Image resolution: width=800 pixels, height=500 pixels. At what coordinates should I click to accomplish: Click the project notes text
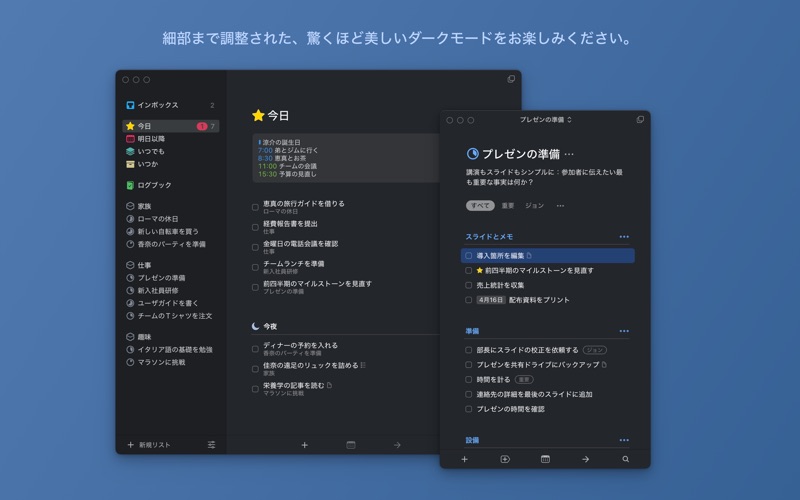pos(544,177)
